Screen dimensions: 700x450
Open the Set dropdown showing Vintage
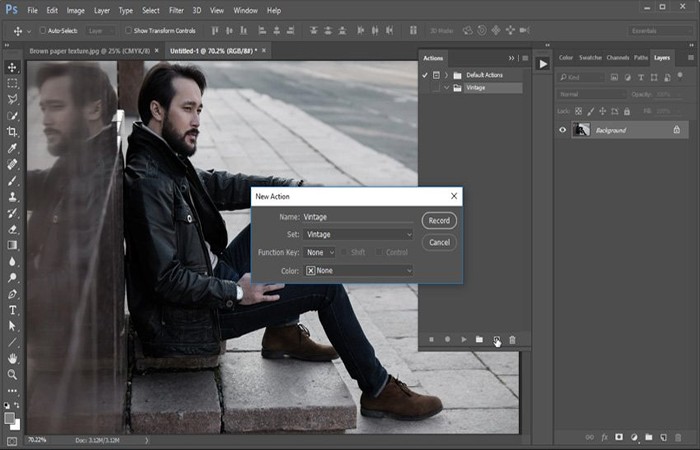click(x=358, y=234)
